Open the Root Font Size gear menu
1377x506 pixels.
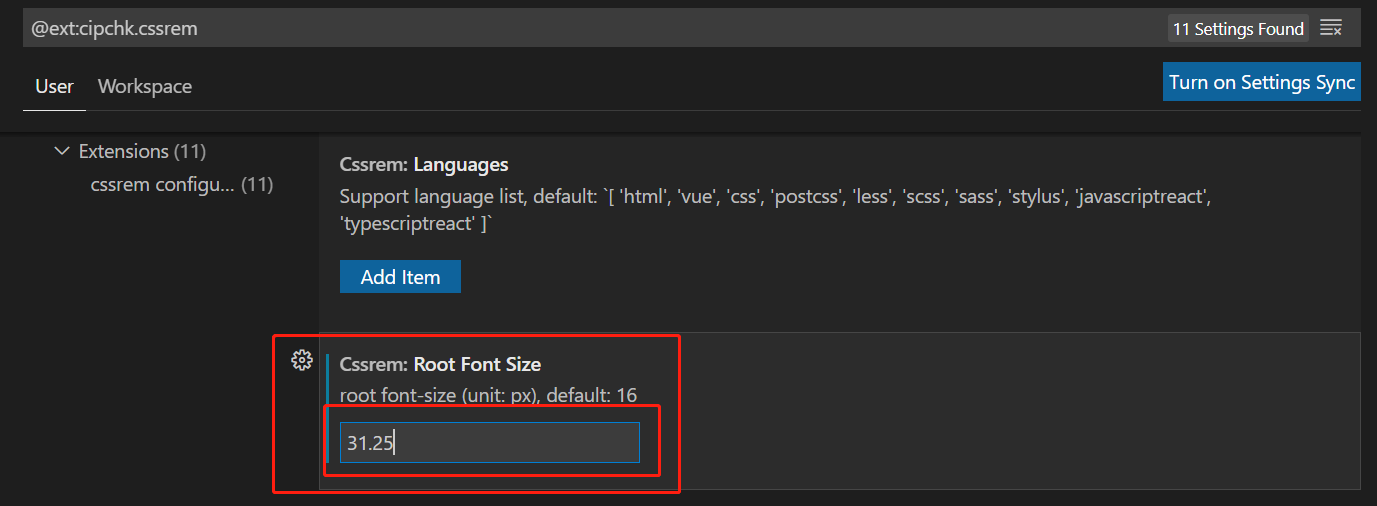pyautogui.click(x=301, y=361)
